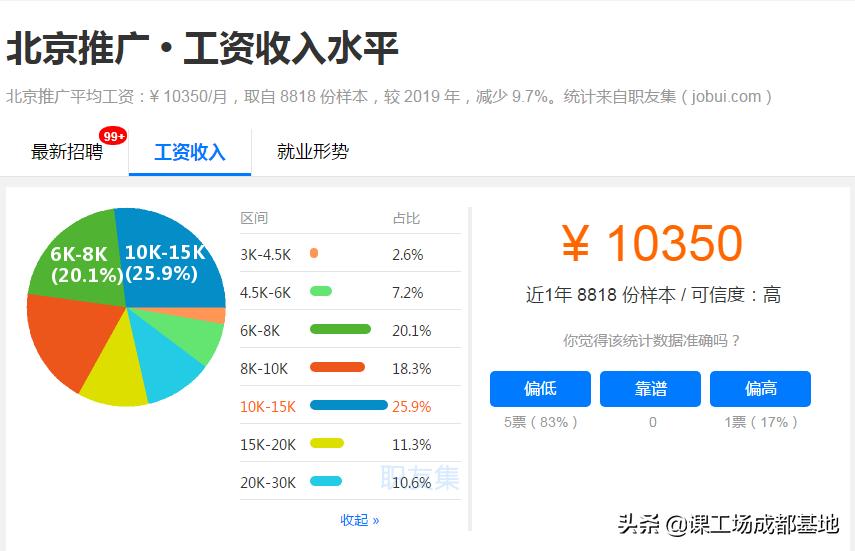Click the 你觉得该统计数据准确吗 question text

(x=652, y=341)
